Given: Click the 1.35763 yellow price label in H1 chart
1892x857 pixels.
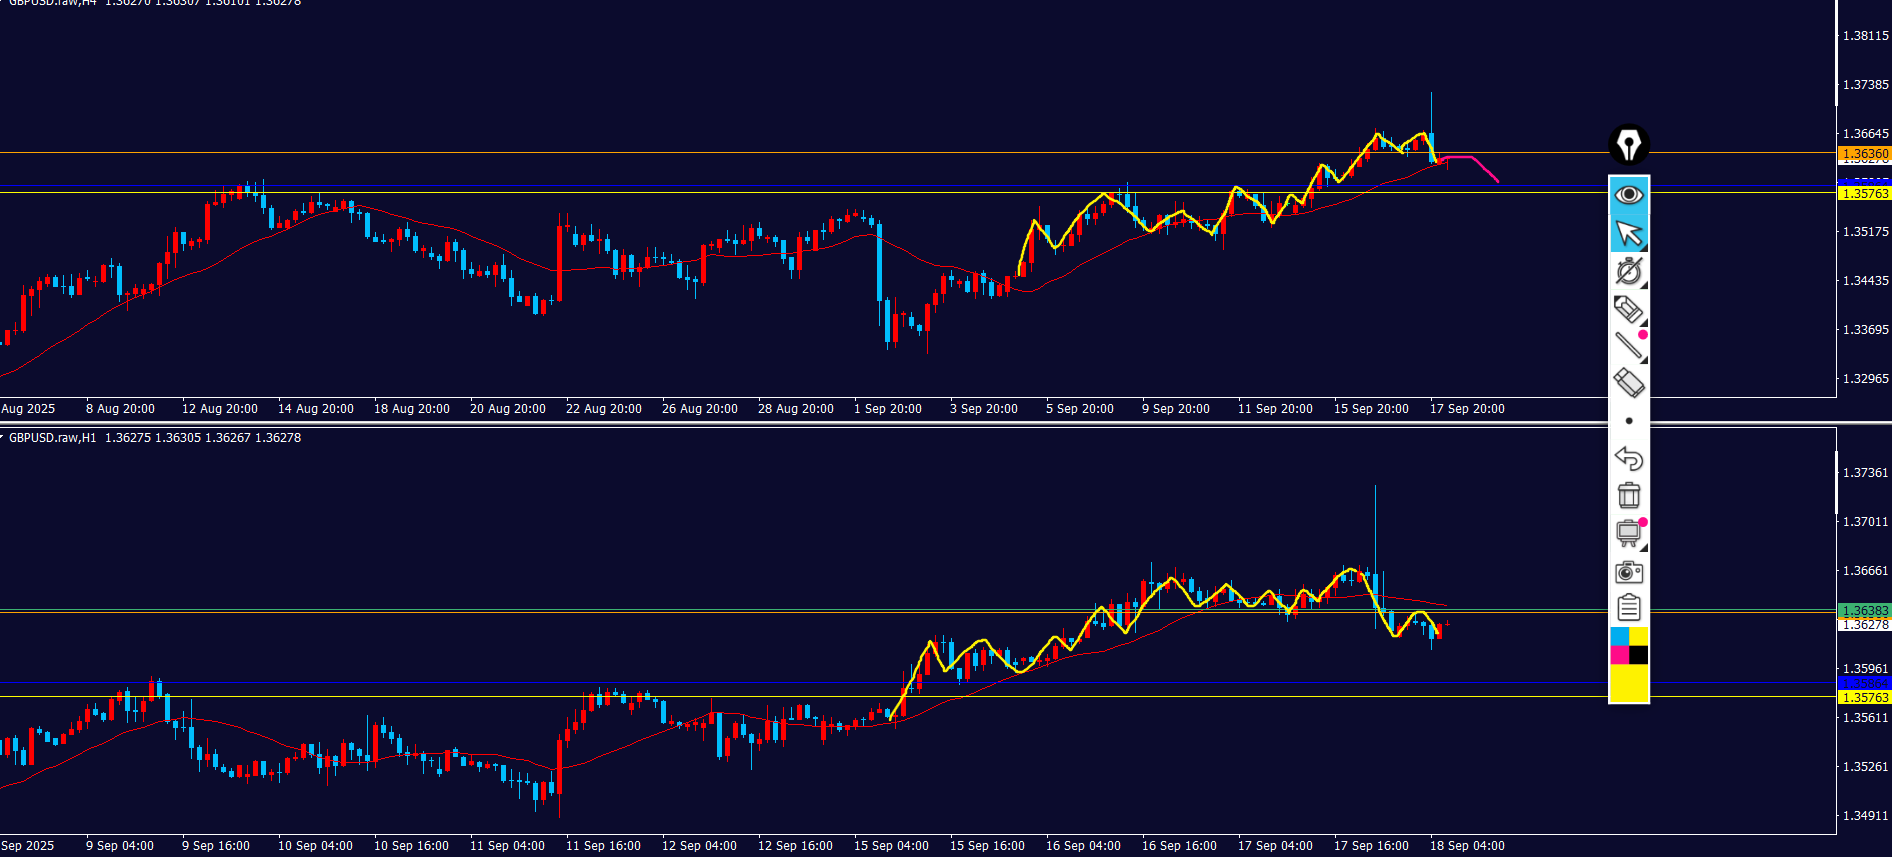Looking at the screenshot, I should click(1865, 698).
